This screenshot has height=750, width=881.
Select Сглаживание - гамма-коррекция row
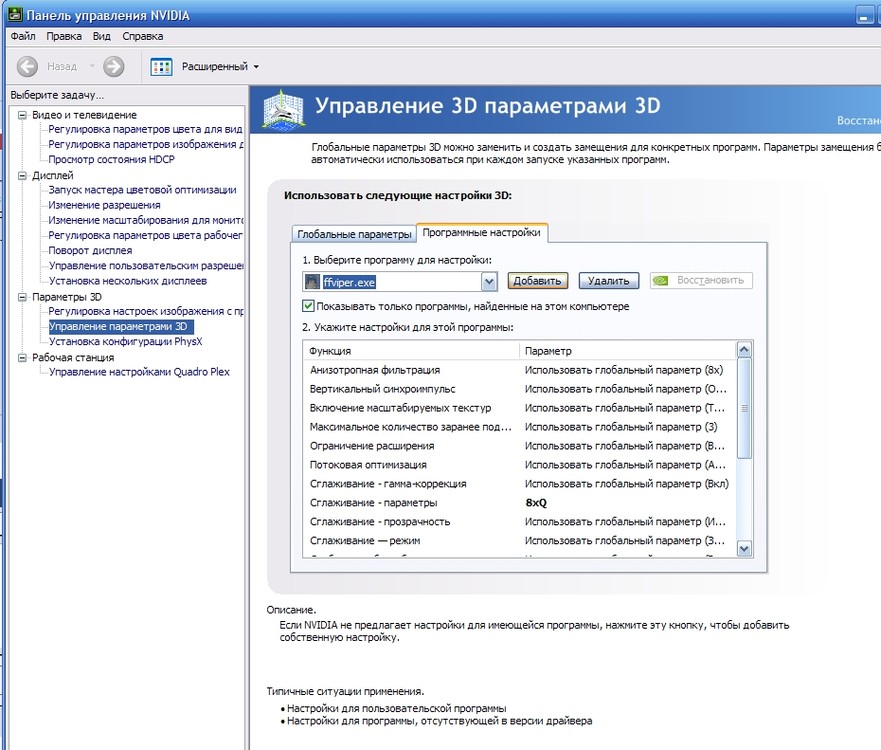pos(519,484)
